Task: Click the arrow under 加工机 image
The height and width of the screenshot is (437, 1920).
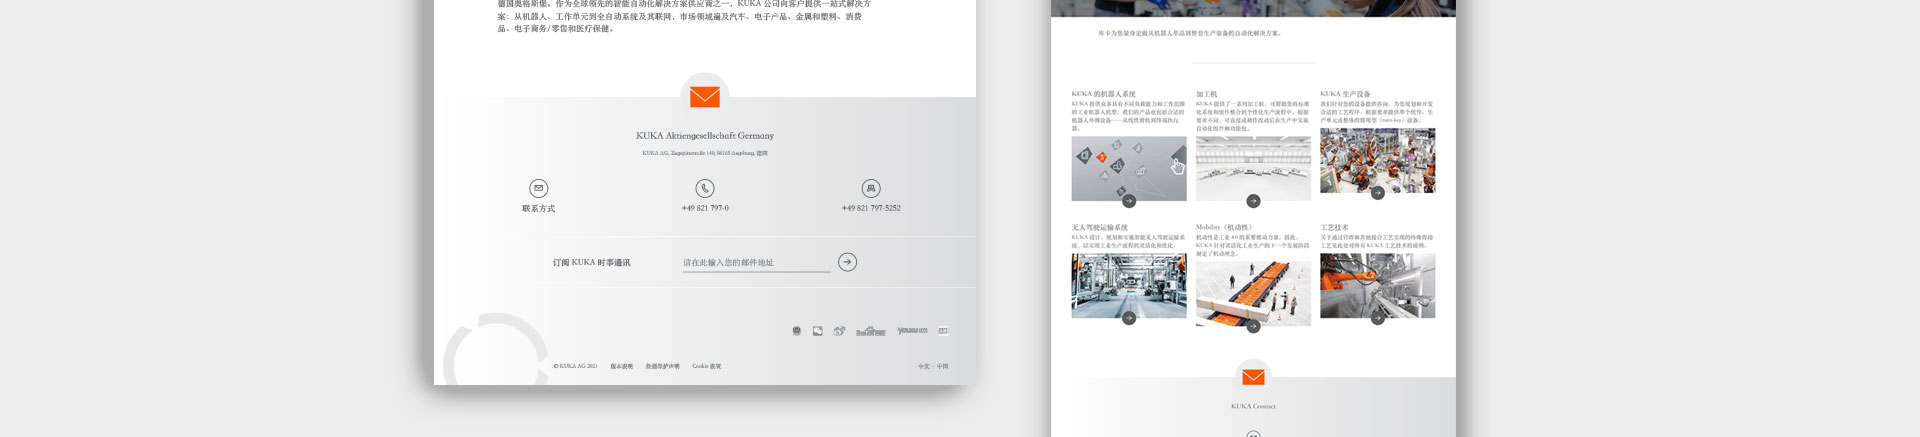Action: pos(1253,201)
